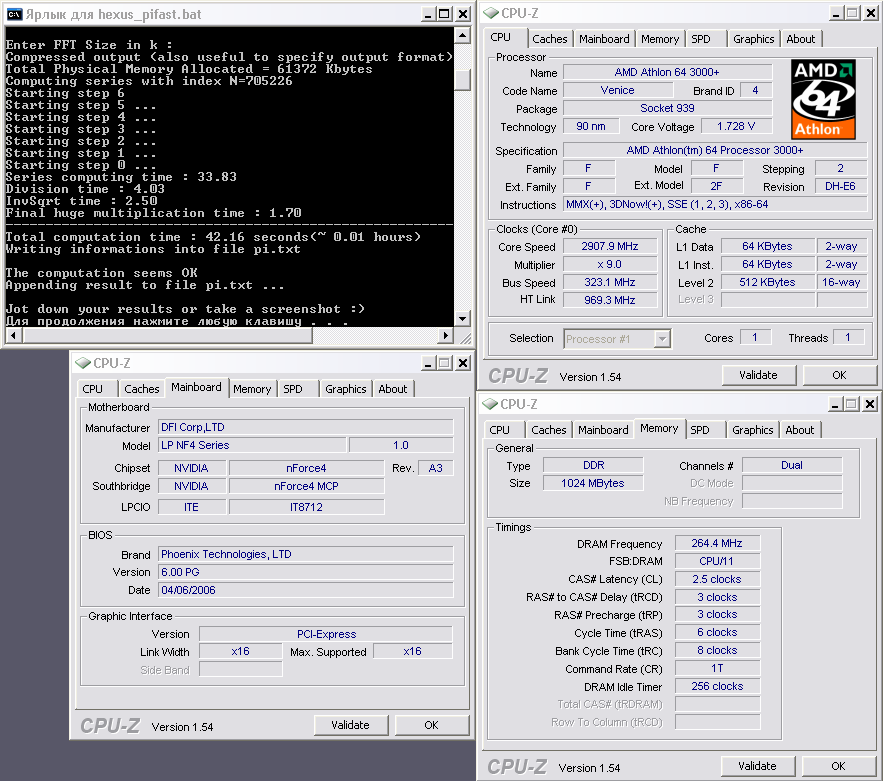This screenshot has height=781, width=883.
Task: Click the Bus Speed value 323.1 MHz
Action: 610,283
